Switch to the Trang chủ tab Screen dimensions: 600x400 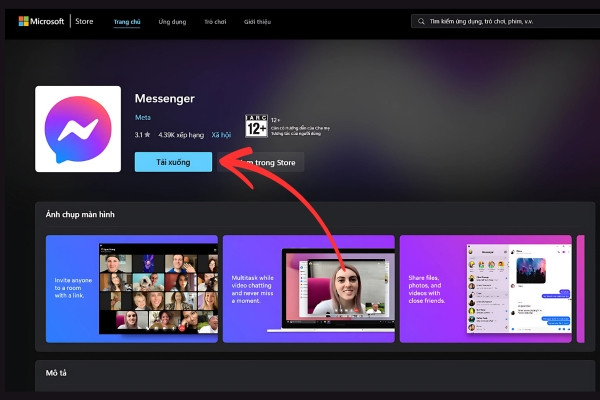pos(127,22)
